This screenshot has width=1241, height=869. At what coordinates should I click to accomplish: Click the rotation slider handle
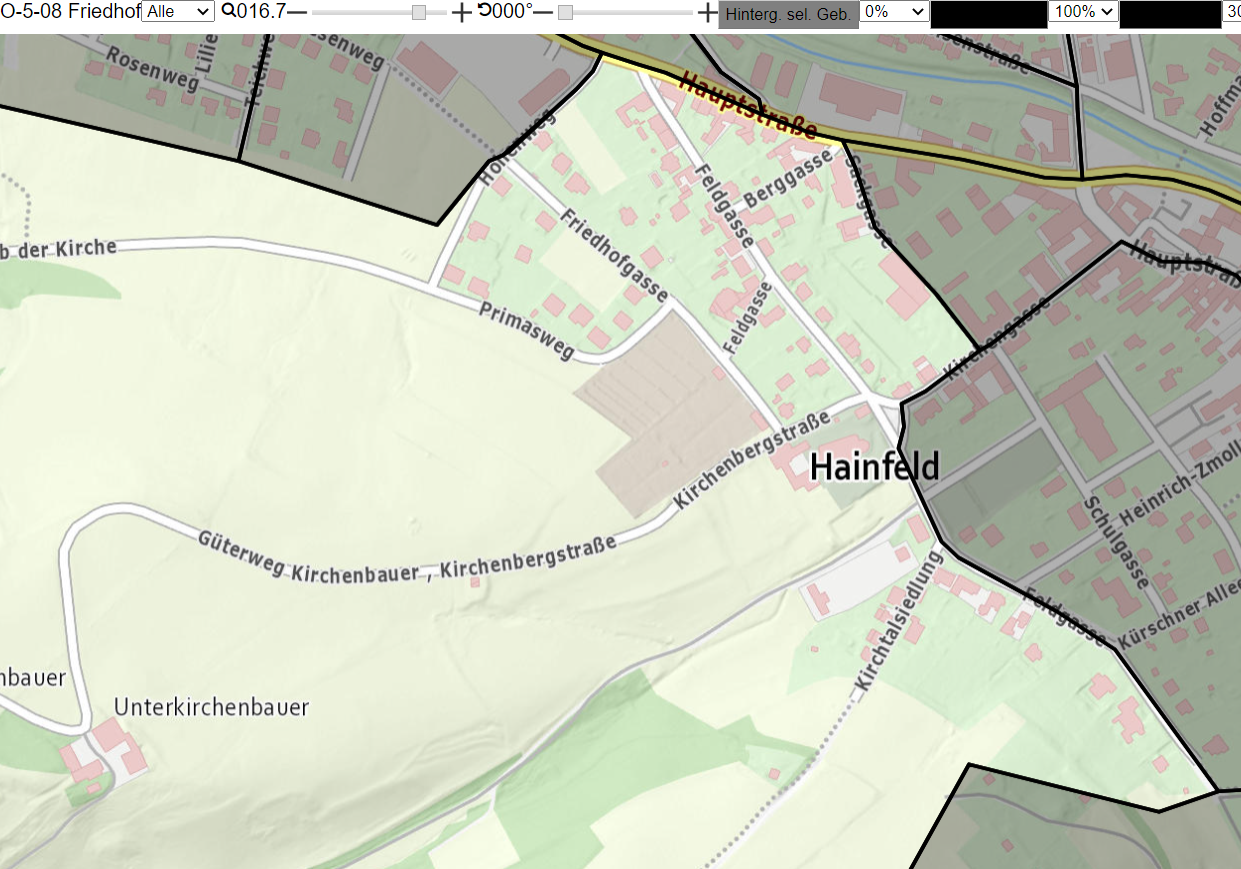565,12
